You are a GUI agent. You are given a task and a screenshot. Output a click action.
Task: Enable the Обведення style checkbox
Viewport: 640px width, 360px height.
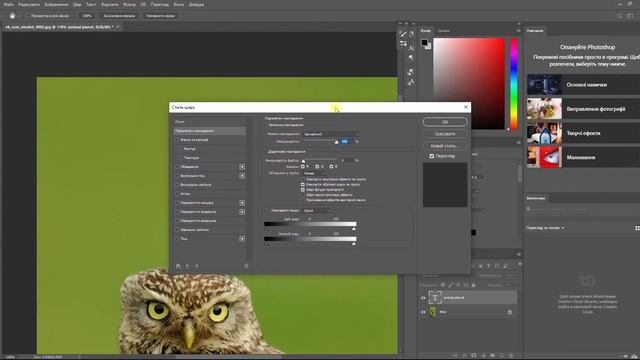(178, 167)
